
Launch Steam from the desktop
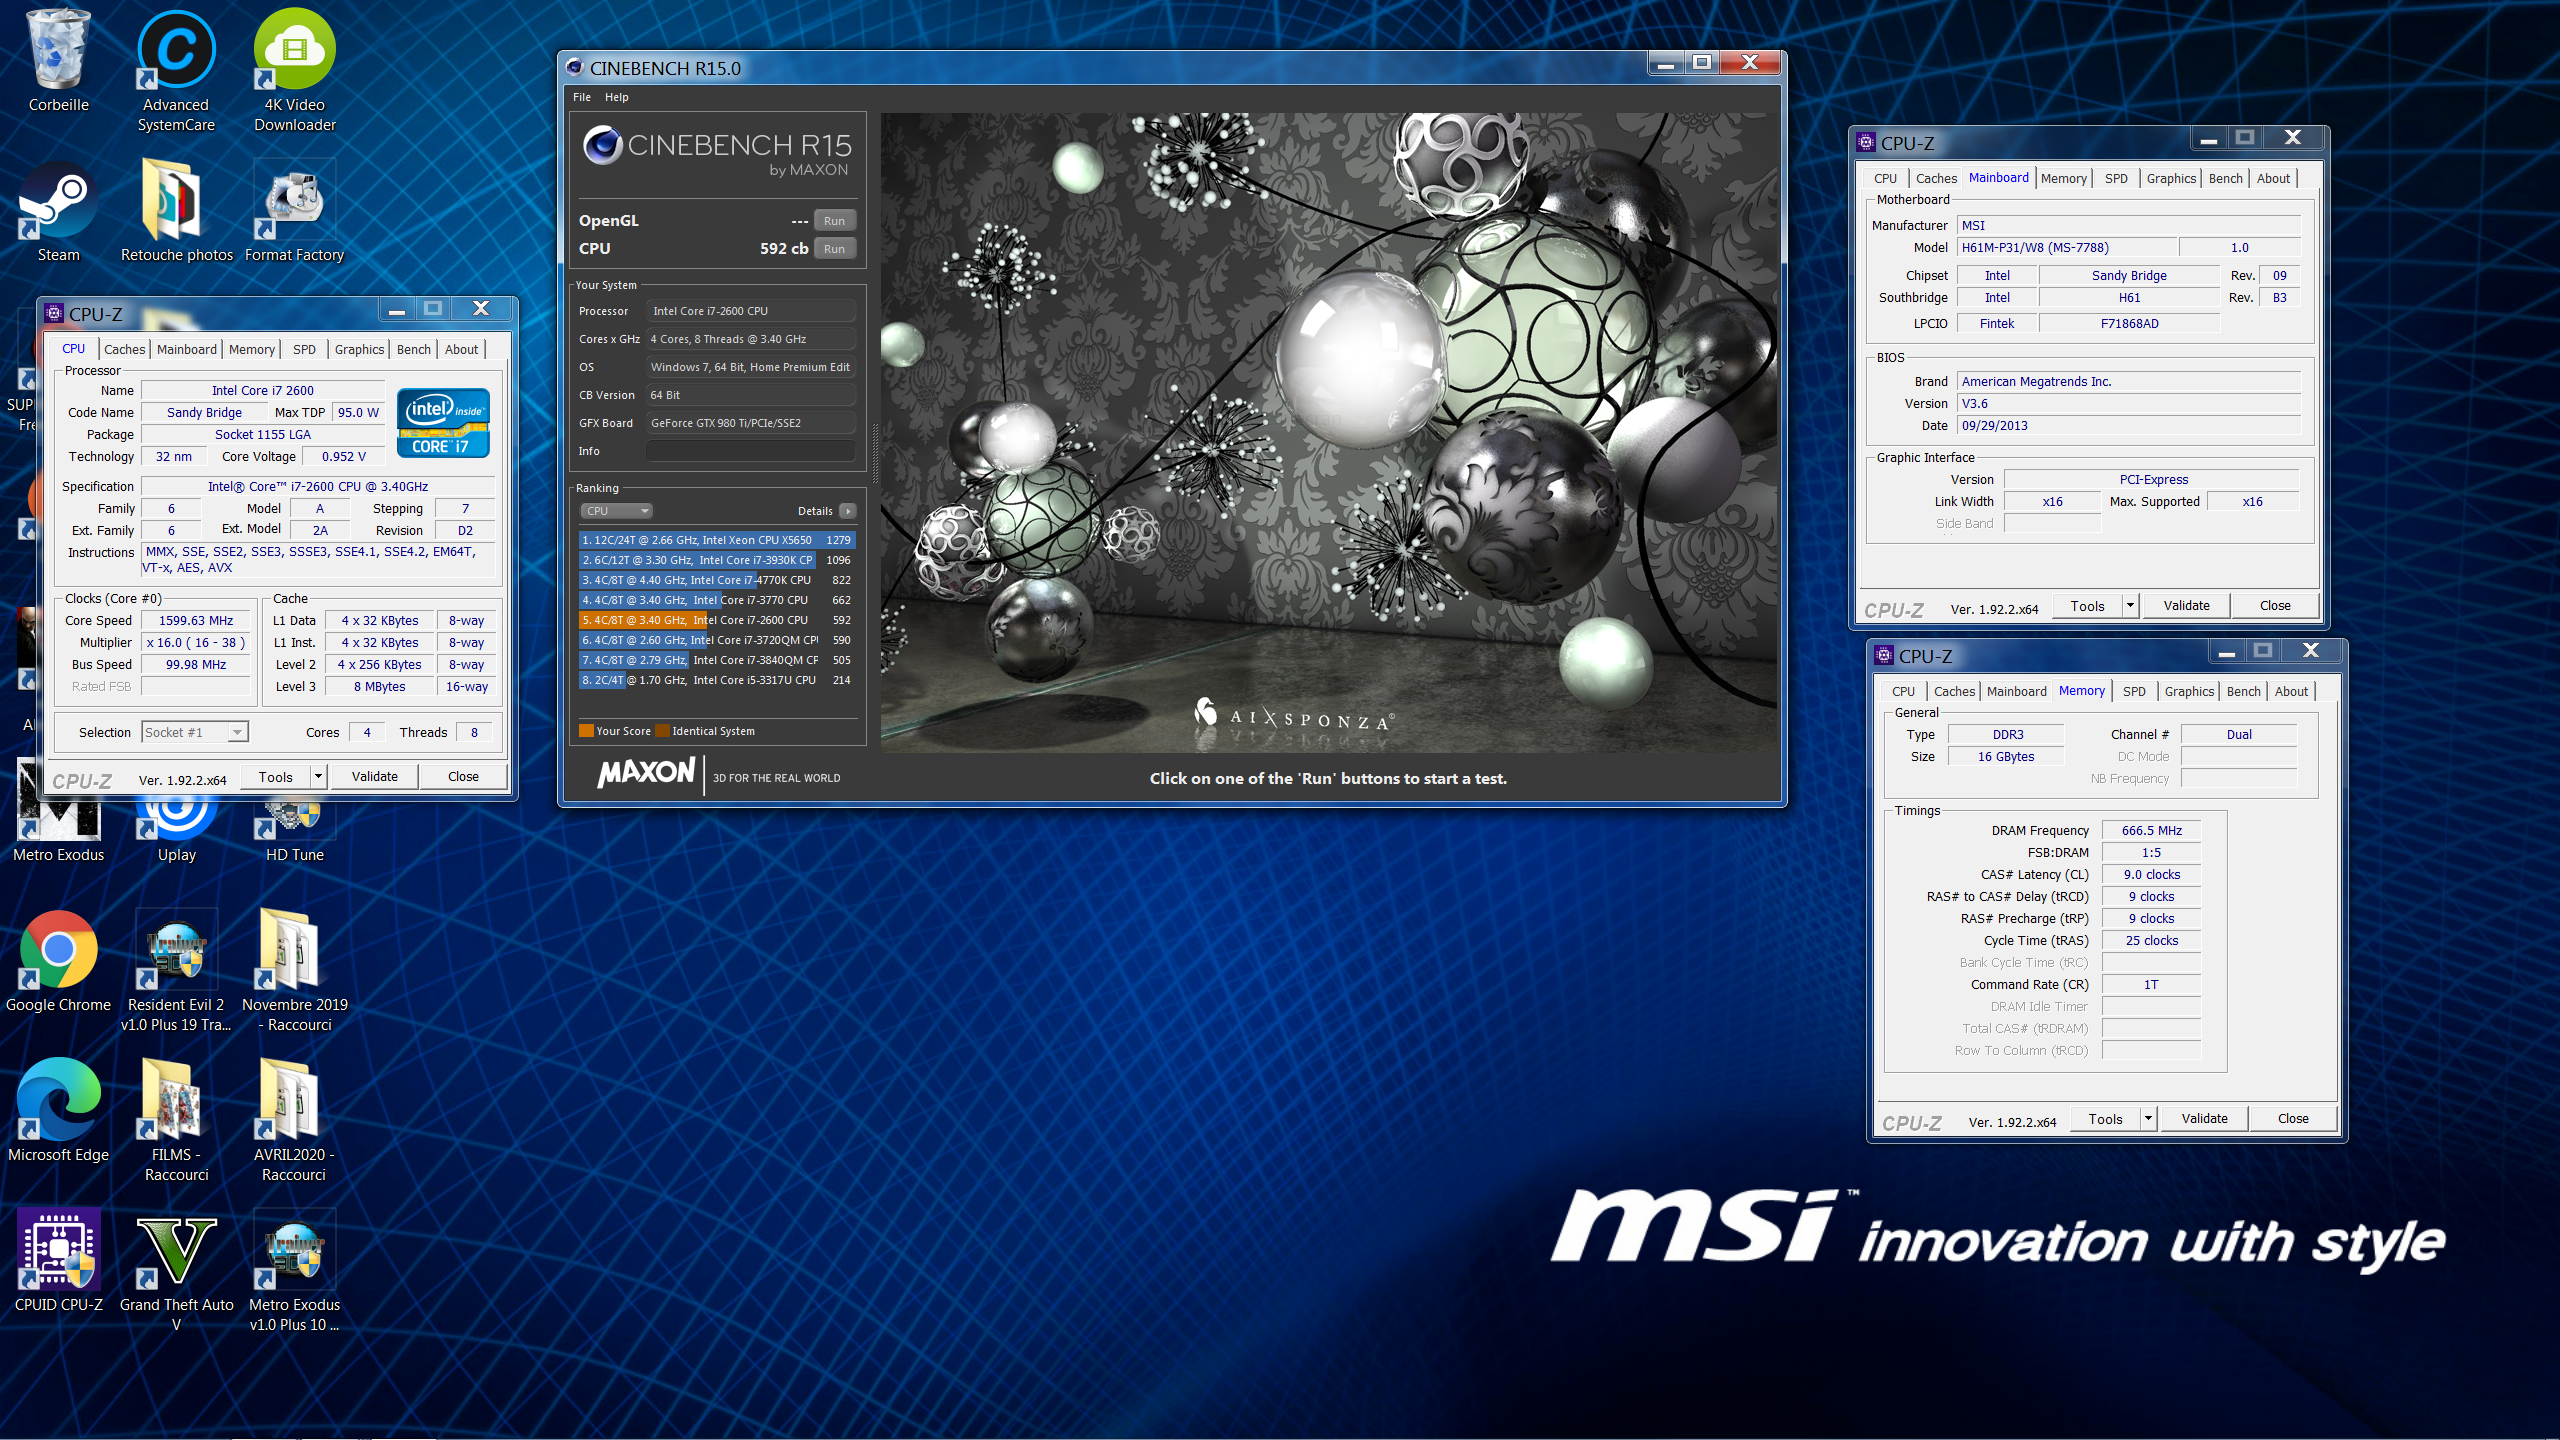[58, 210]
